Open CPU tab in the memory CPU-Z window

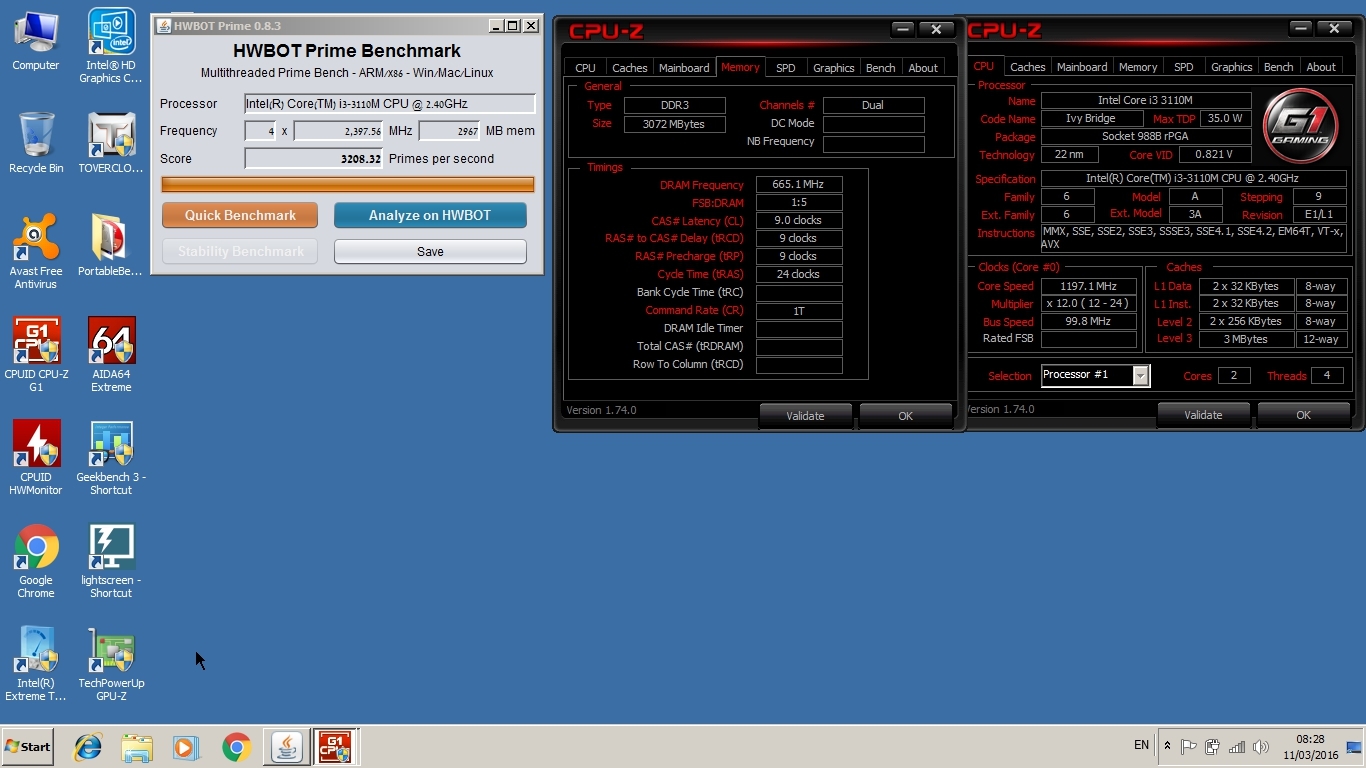pos(585,67)
